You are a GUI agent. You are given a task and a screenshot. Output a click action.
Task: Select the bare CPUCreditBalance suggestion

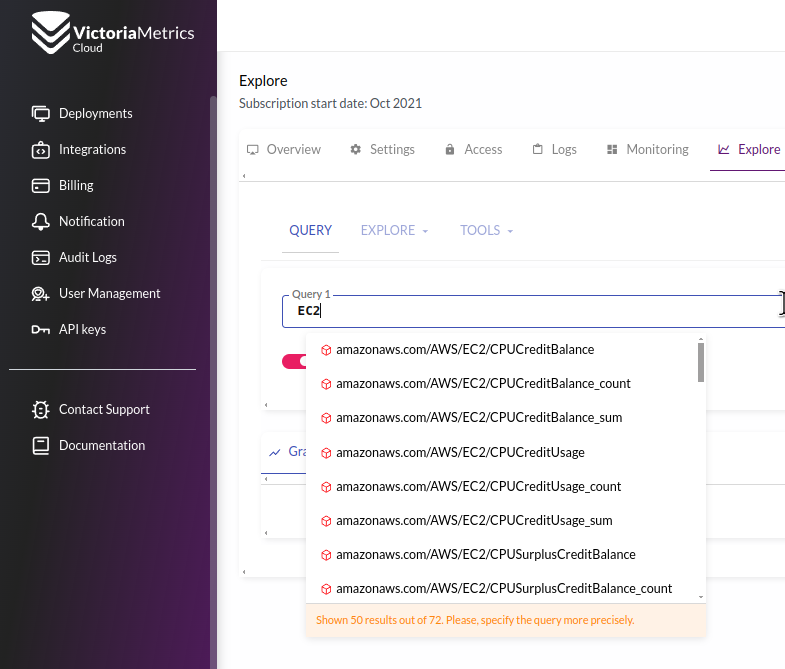[502, 350]
